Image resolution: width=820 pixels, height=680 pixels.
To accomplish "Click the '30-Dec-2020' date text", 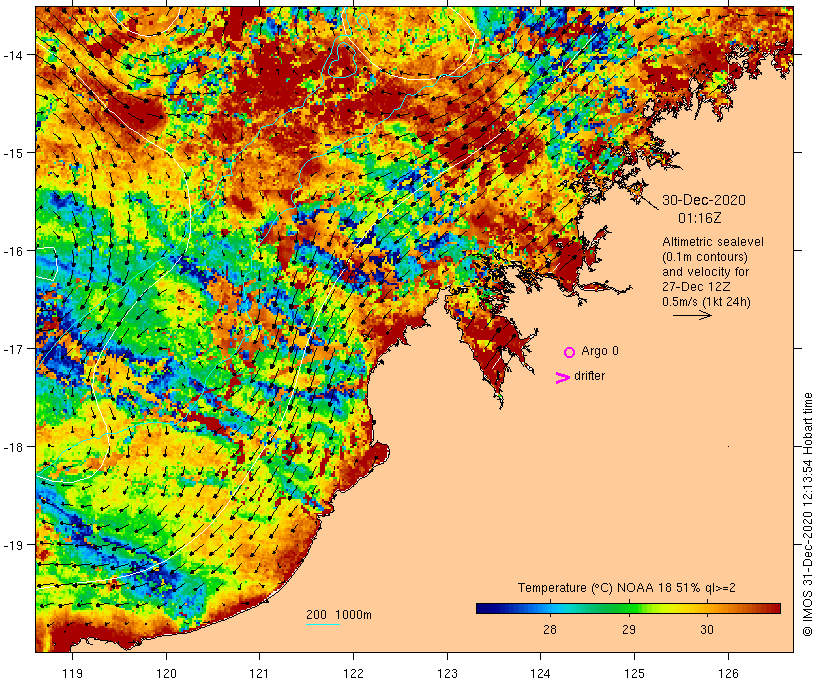I will coord(703,200).
